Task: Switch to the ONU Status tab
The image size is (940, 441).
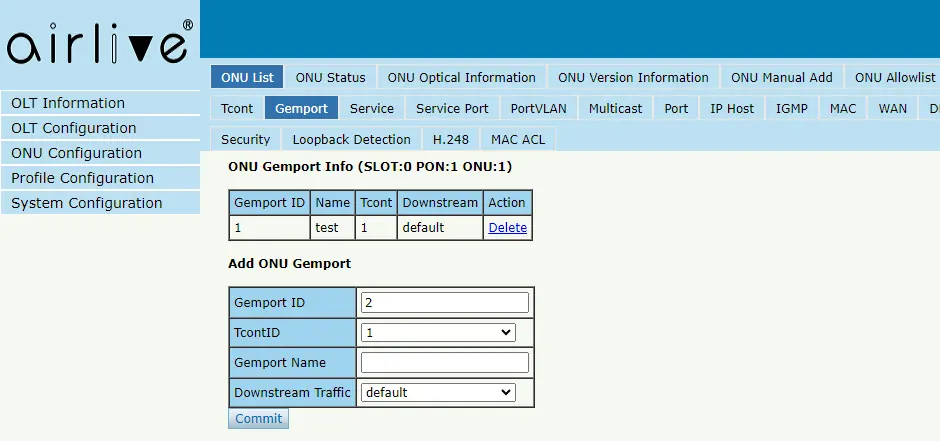Action: pyautogui.click(x=330, y=77)
